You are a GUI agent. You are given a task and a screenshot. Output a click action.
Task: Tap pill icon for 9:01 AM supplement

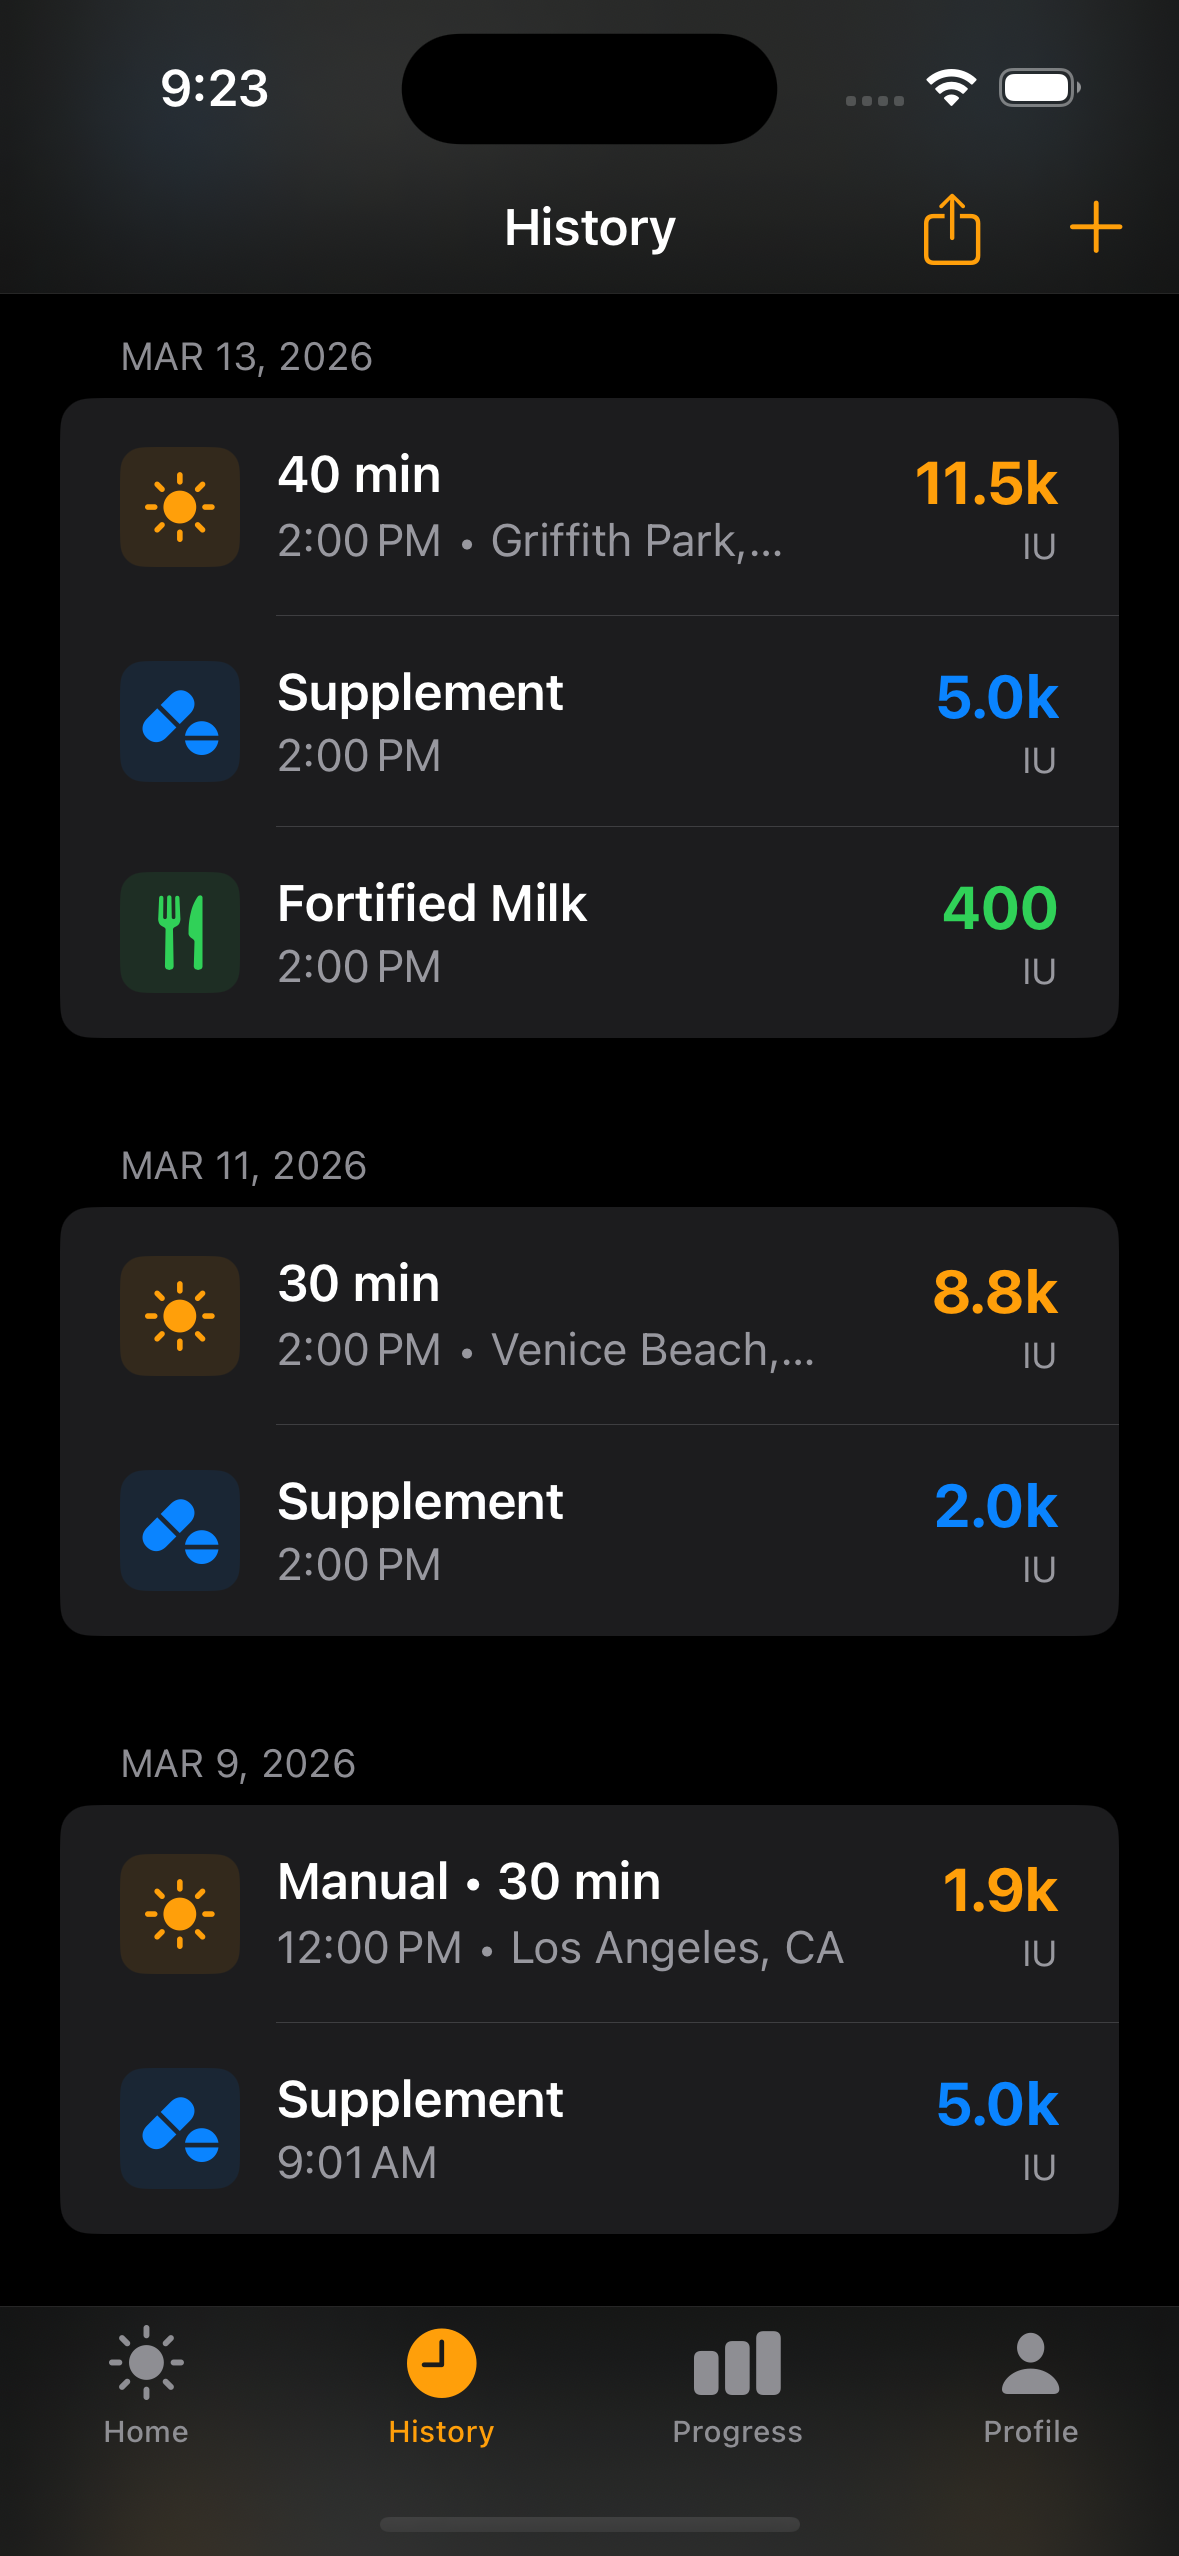pyautogui.click(x=180, y=2128)
